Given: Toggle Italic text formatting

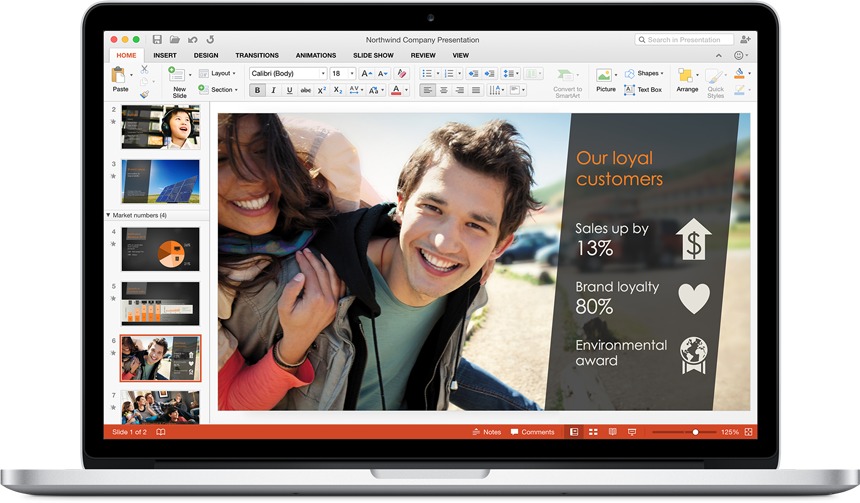Looking at the screenshot, I should click(x=274, y=90).
